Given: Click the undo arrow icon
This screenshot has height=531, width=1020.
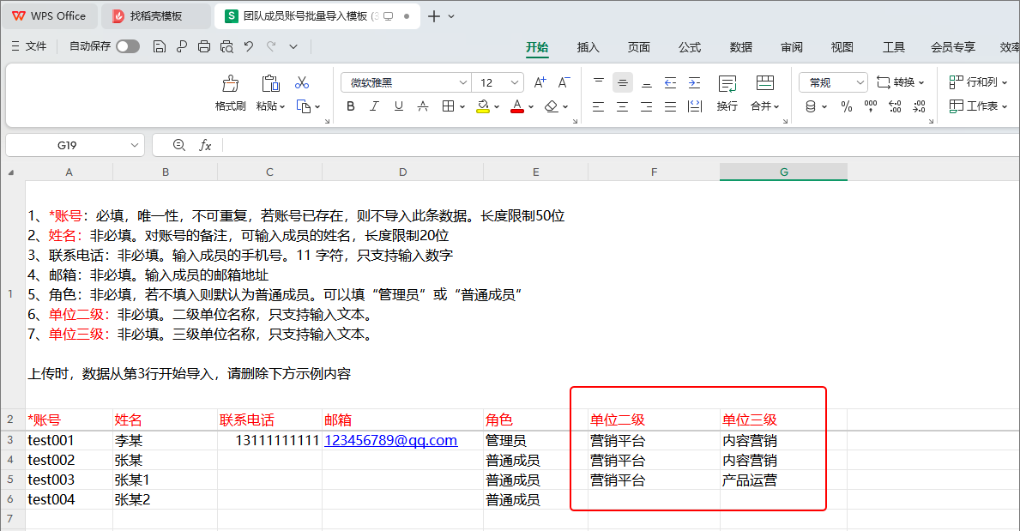Looking at the screenshot, I should (248, 47).
